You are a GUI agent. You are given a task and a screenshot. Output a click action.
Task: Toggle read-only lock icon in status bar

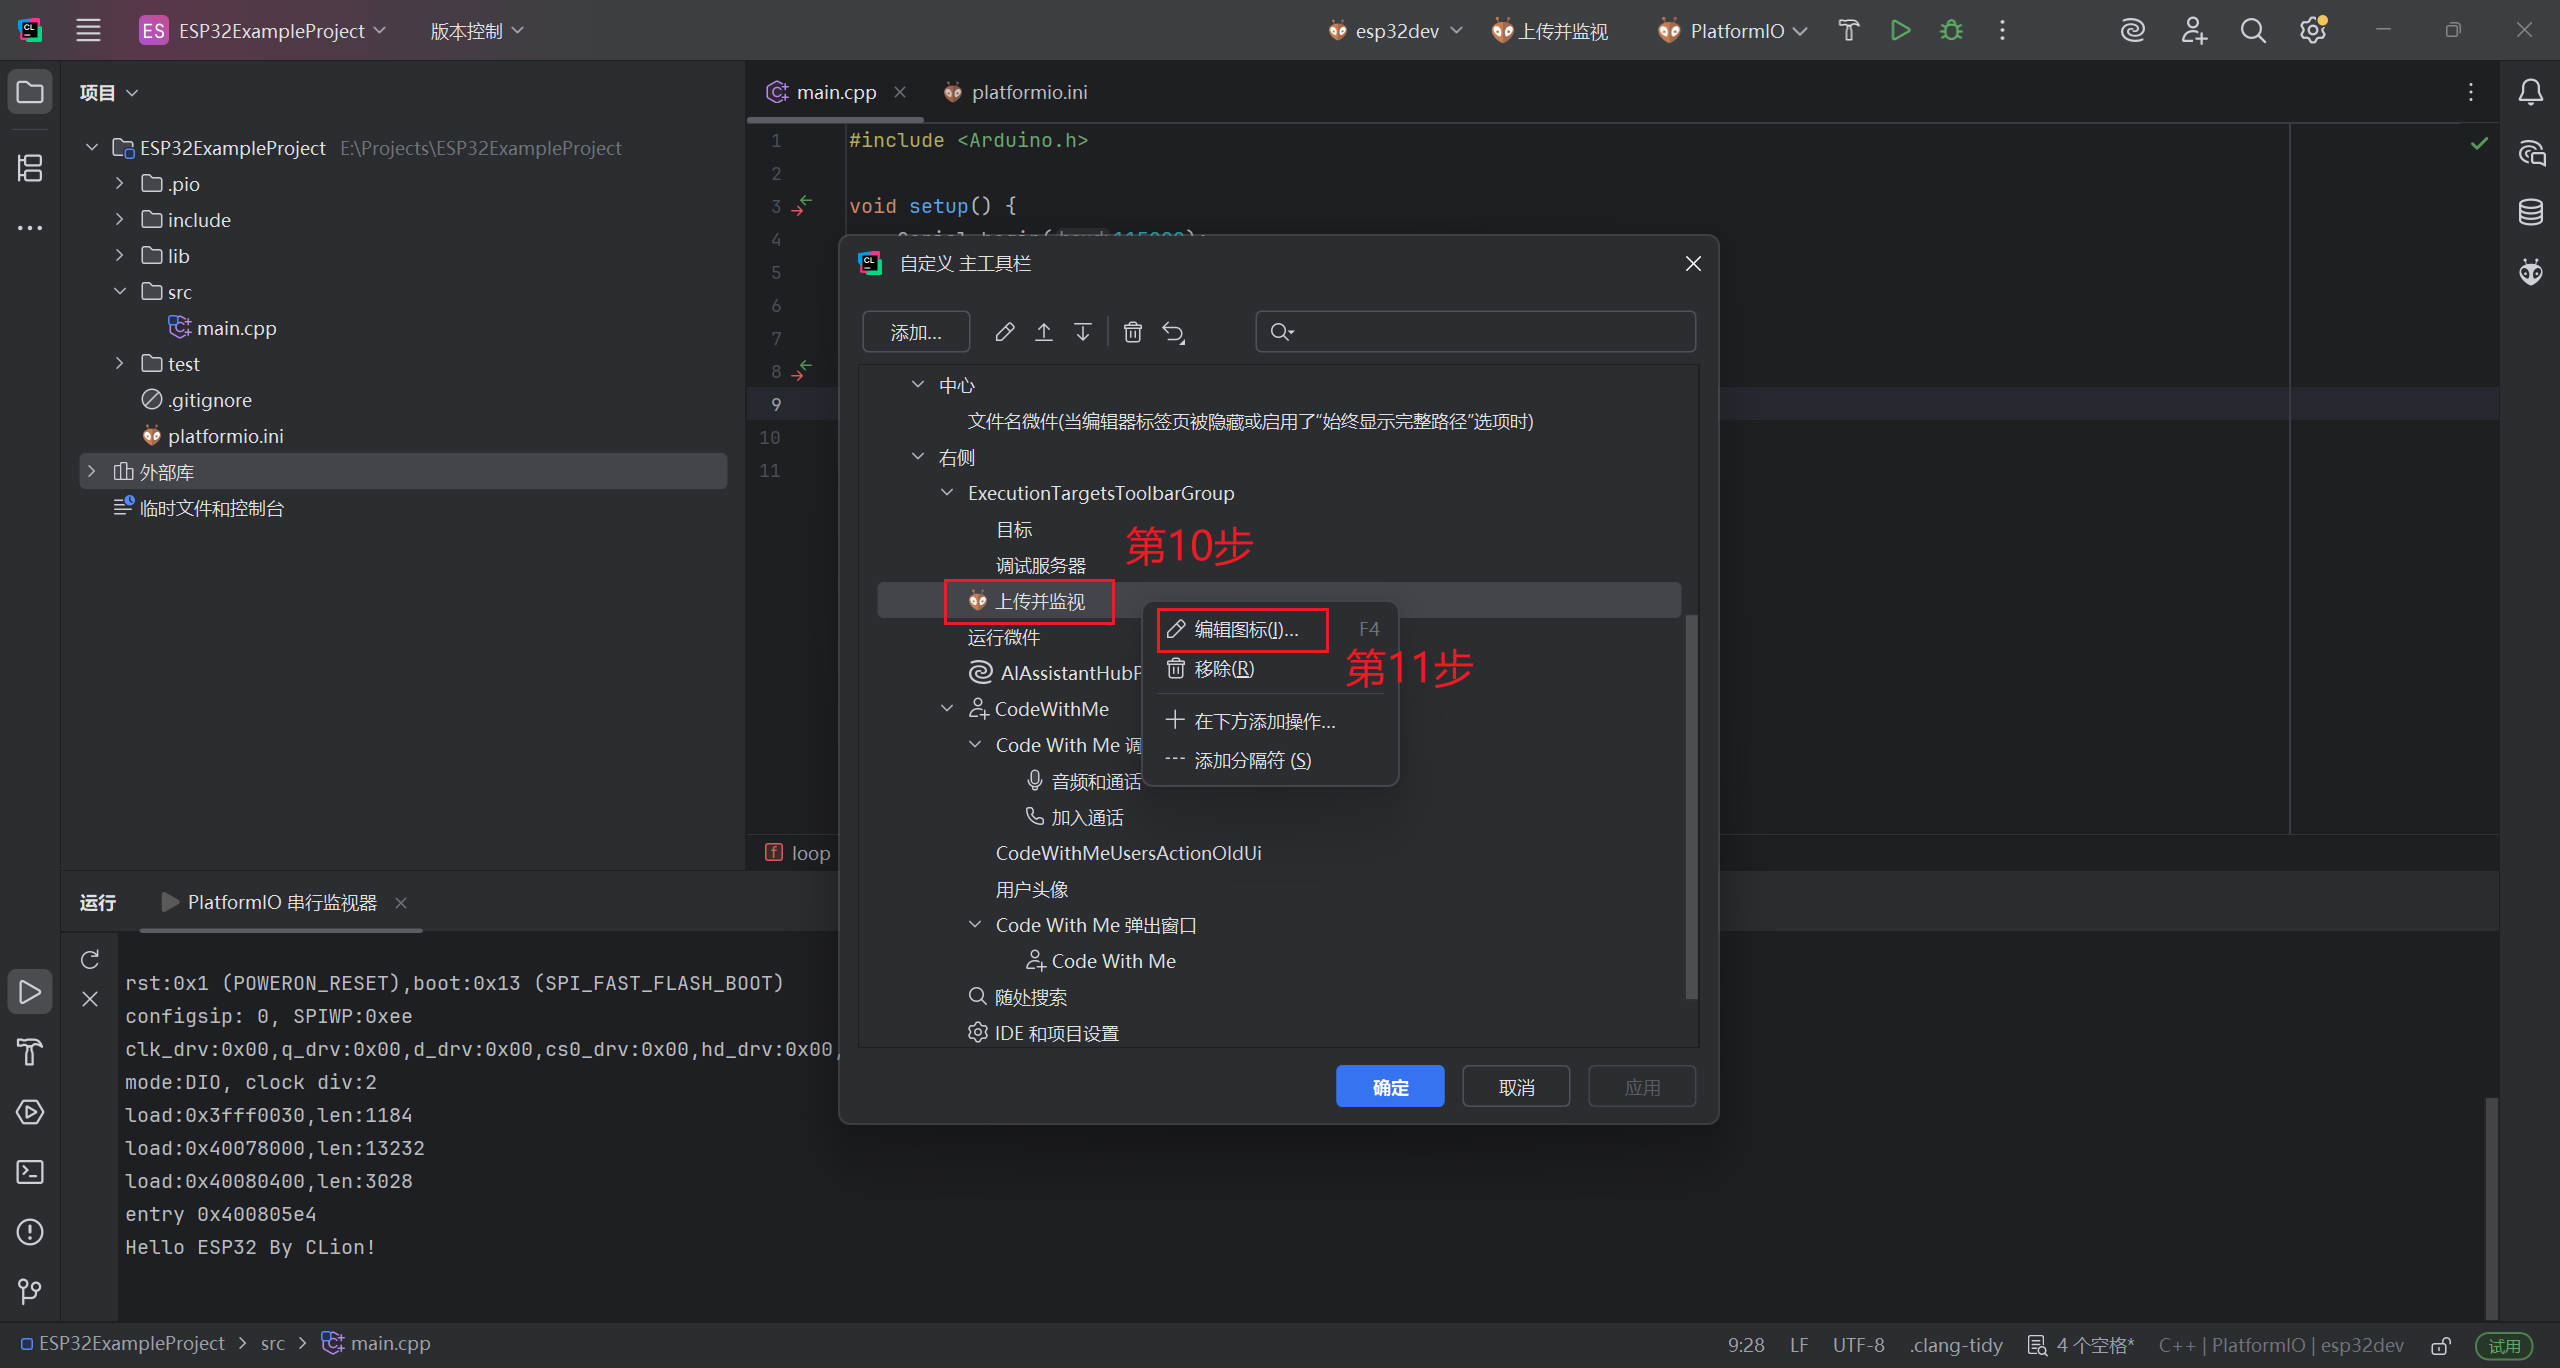[2441, 1345]
